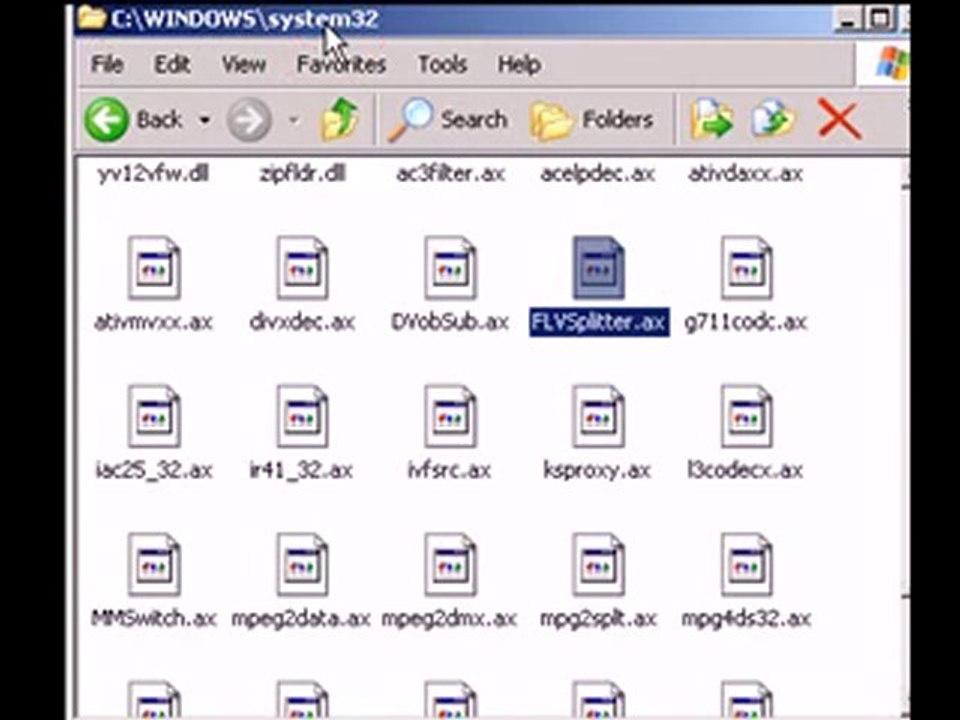
Task: Select the mpg2splt.ax file icon
Action: (x=598, y=564)
